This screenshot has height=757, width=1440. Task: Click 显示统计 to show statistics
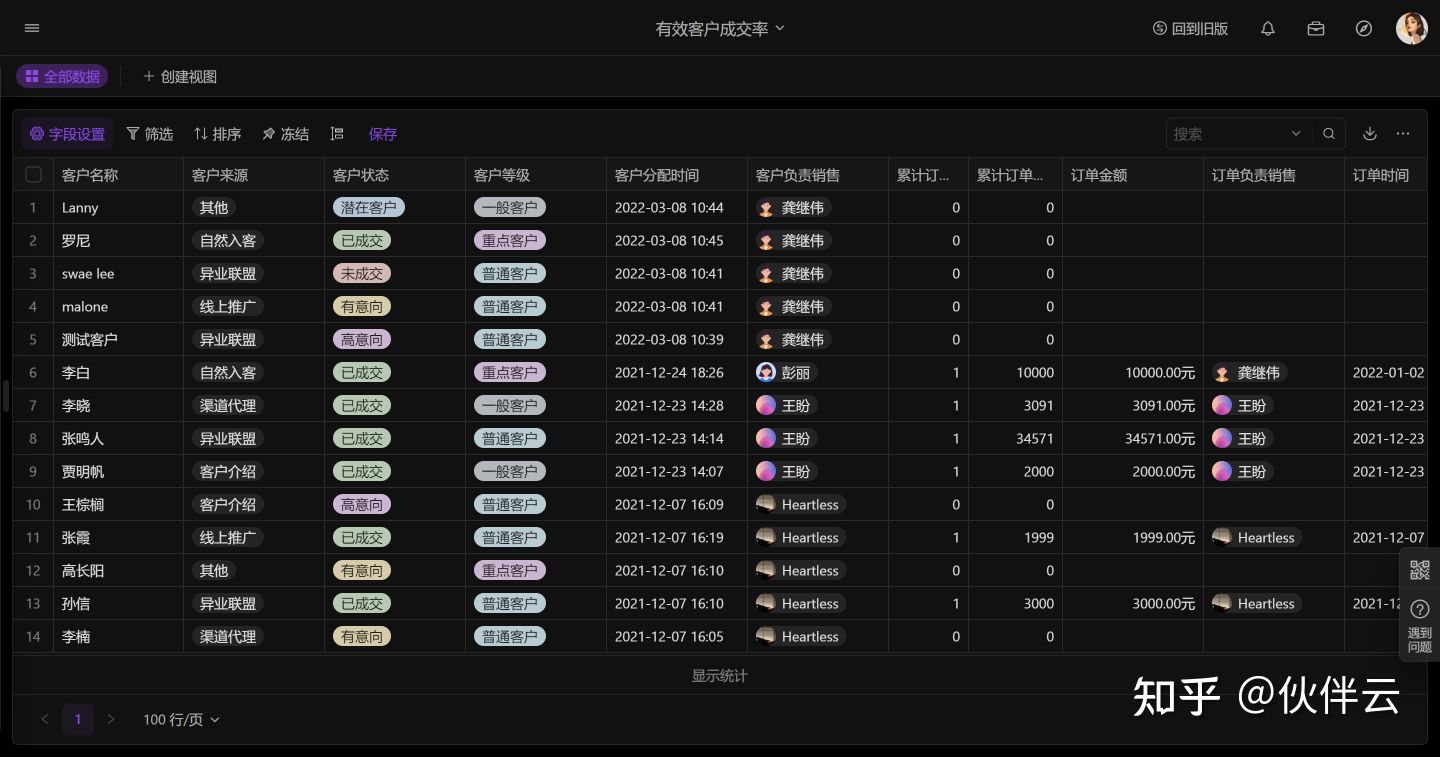point(720,676)
